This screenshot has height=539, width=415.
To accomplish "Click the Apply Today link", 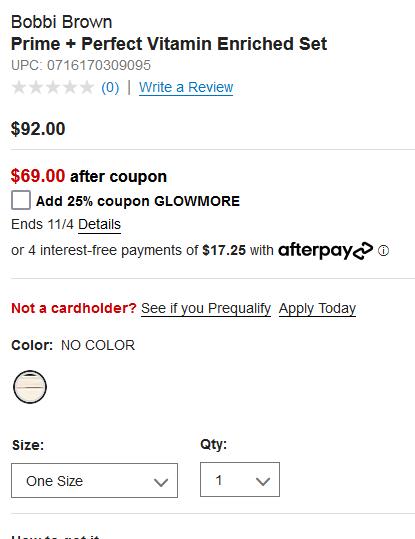I will 317,308.
